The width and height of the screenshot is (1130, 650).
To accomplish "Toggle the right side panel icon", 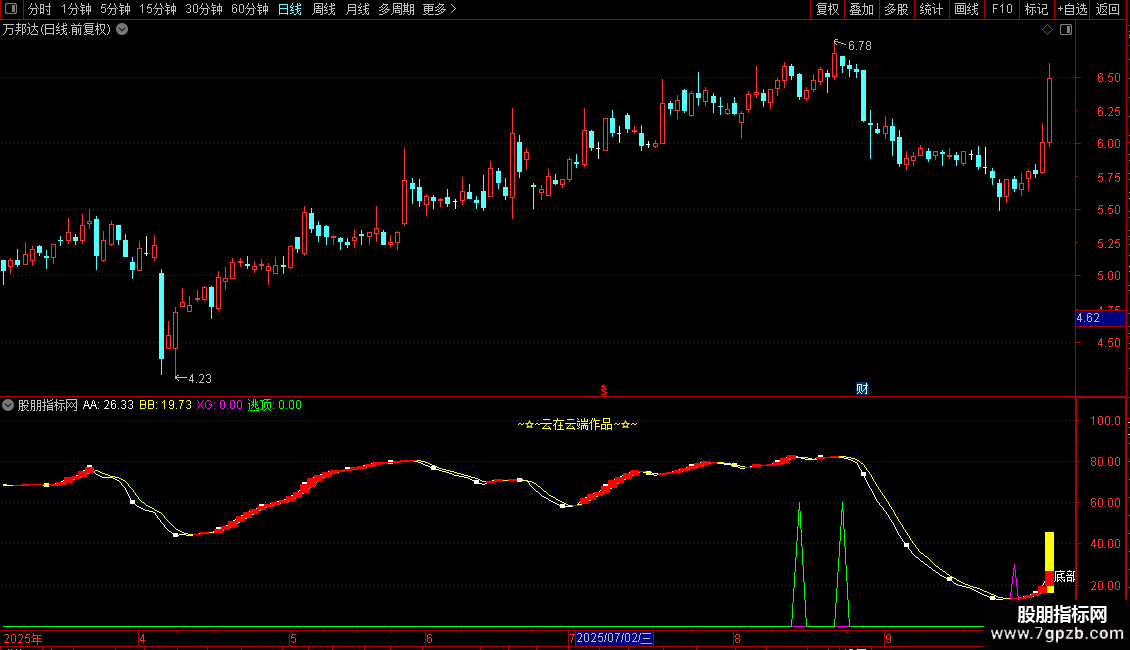I will tap(1066, 30).
